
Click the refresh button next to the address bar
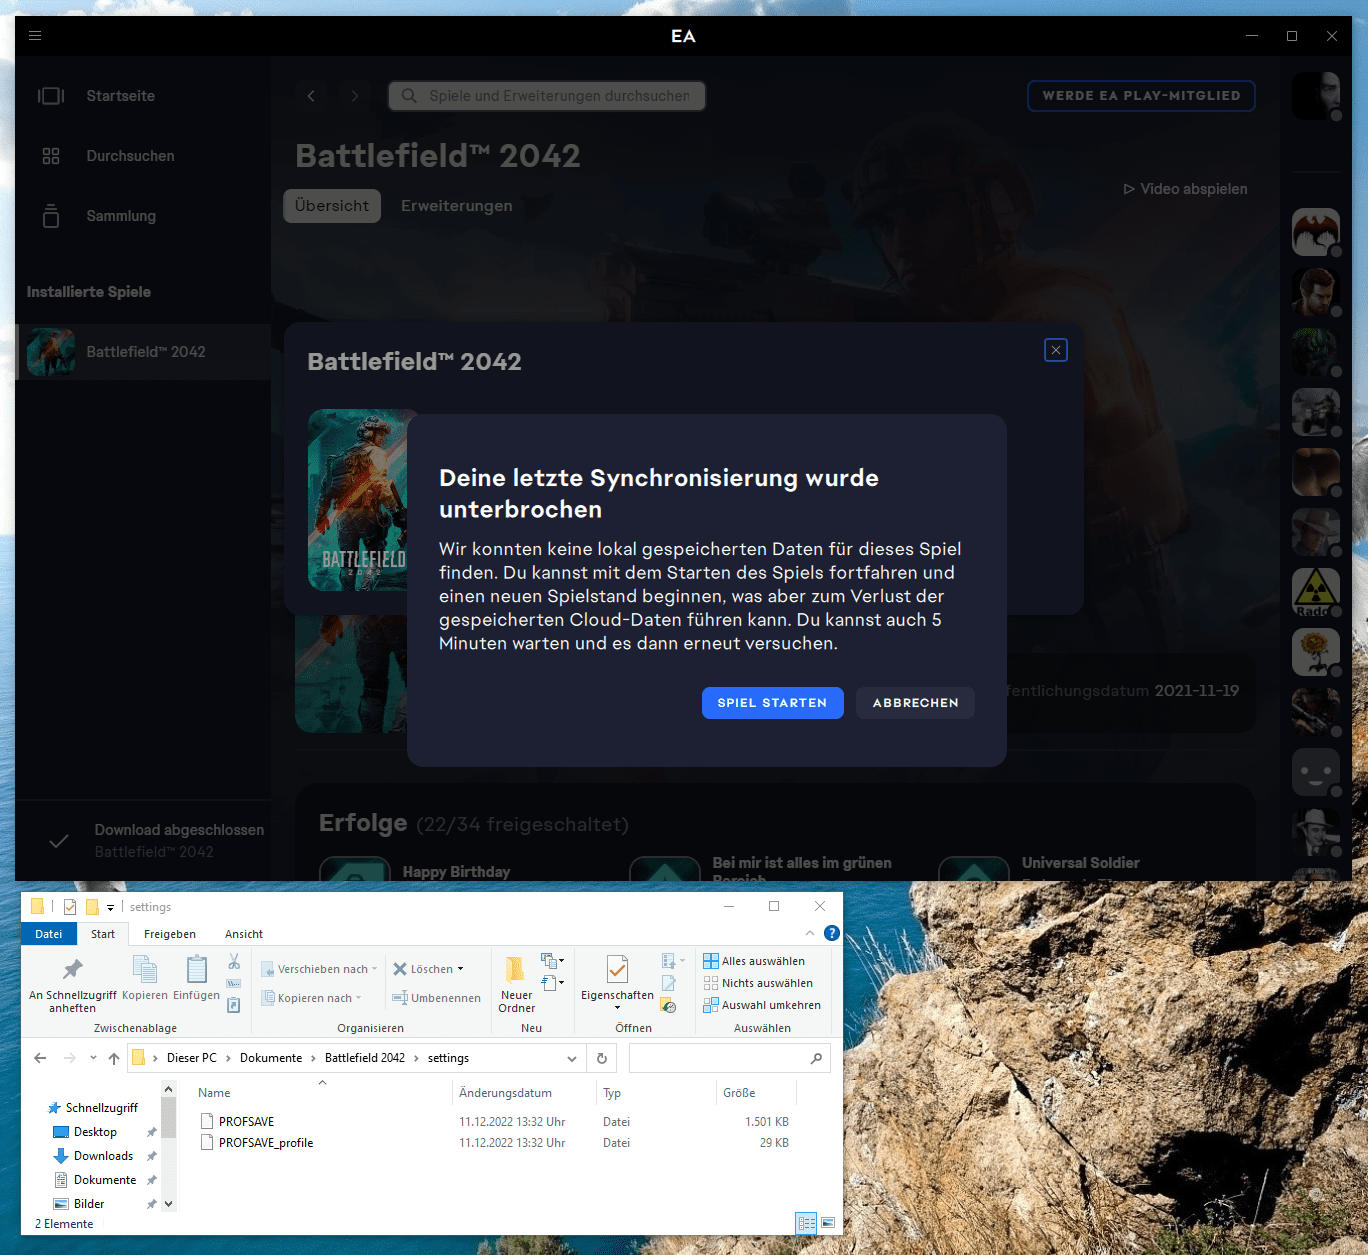[602, 1058]
